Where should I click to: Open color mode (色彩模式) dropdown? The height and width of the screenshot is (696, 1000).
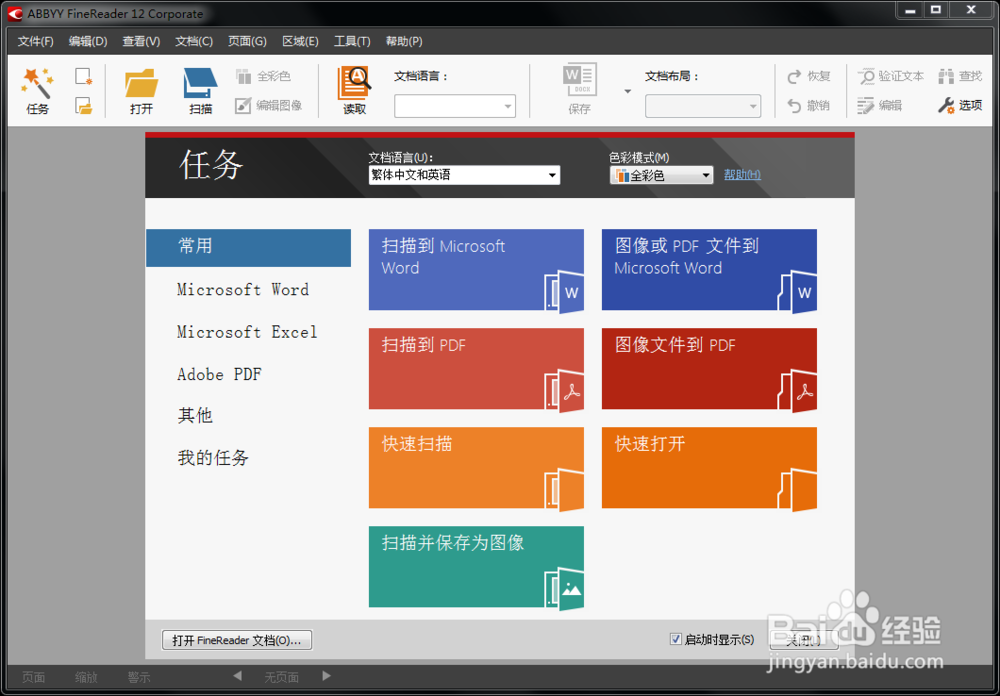click(661, 175)
